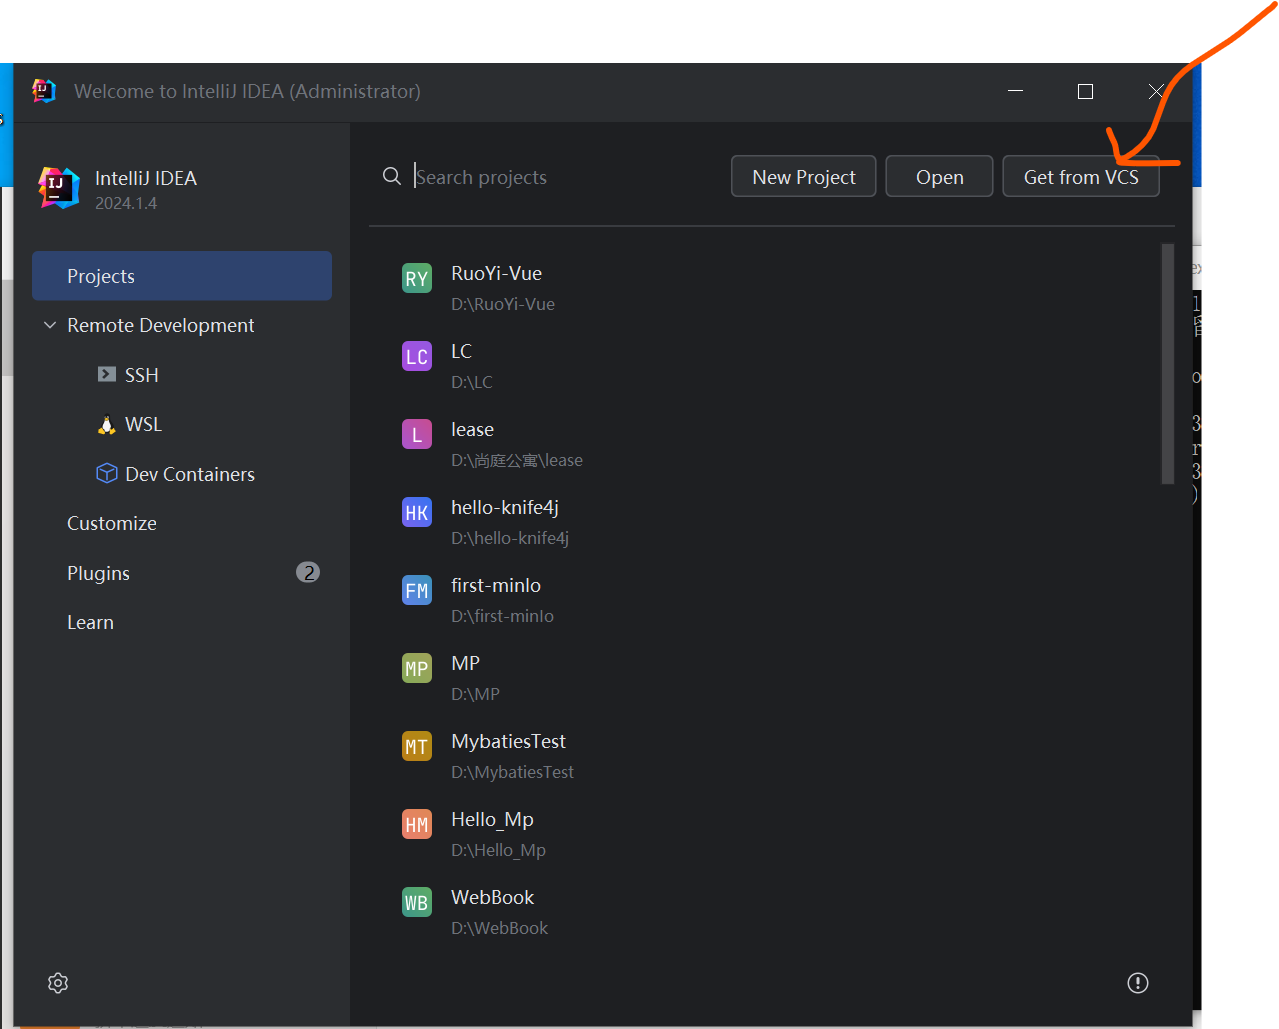This screenshot has width=1279, height=1029.
Task: Open the Hello_Mp project
Action: tap(492, 819)
